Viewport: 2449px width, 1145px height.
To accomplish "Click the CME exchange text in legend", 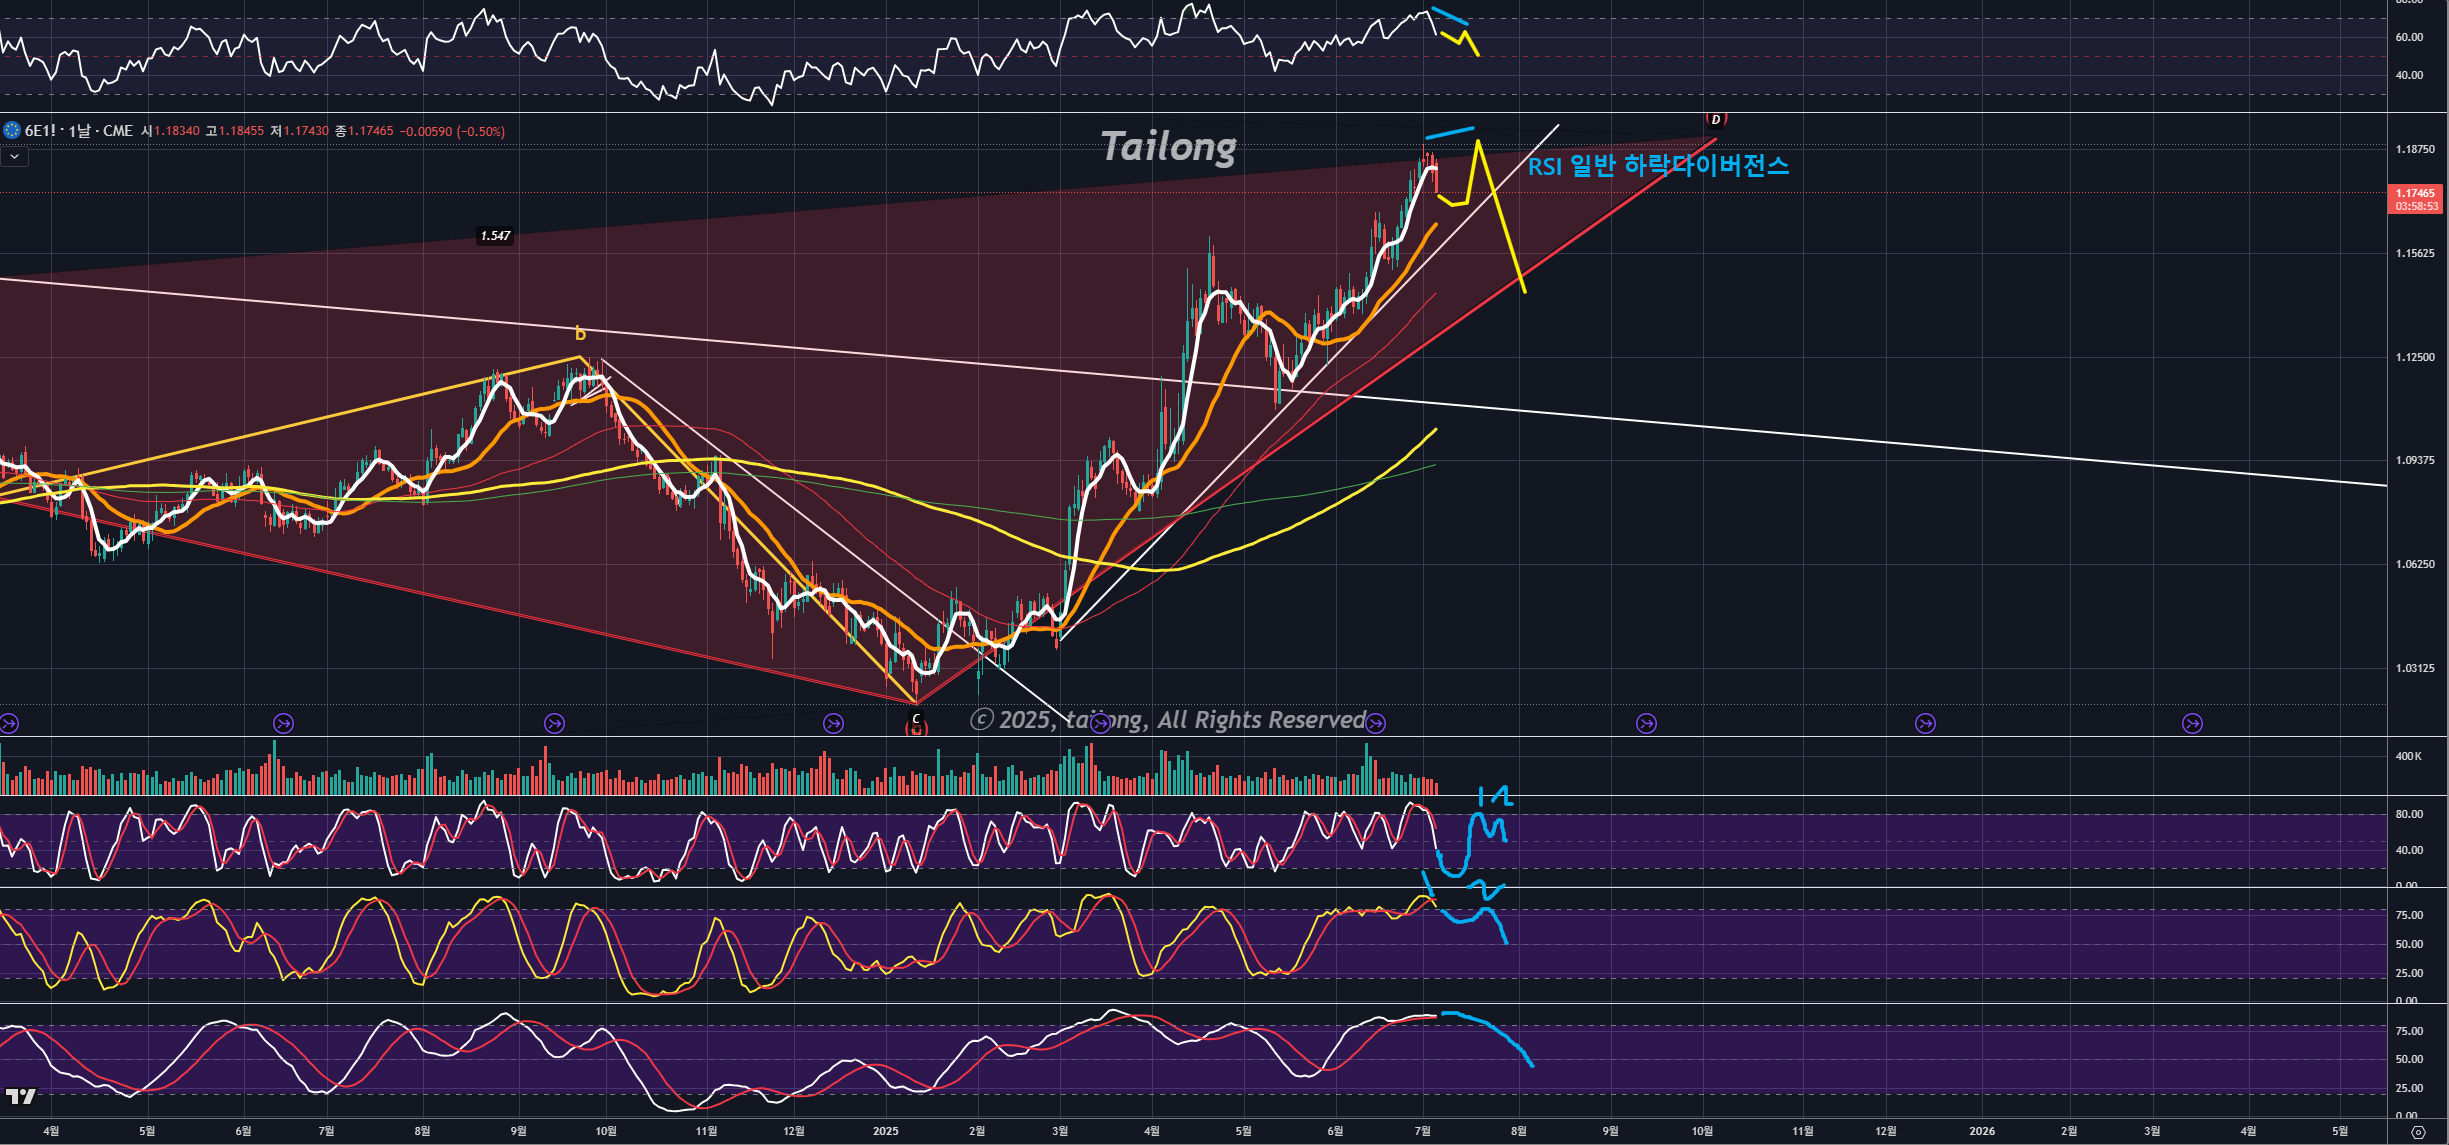I will (117, 131).
